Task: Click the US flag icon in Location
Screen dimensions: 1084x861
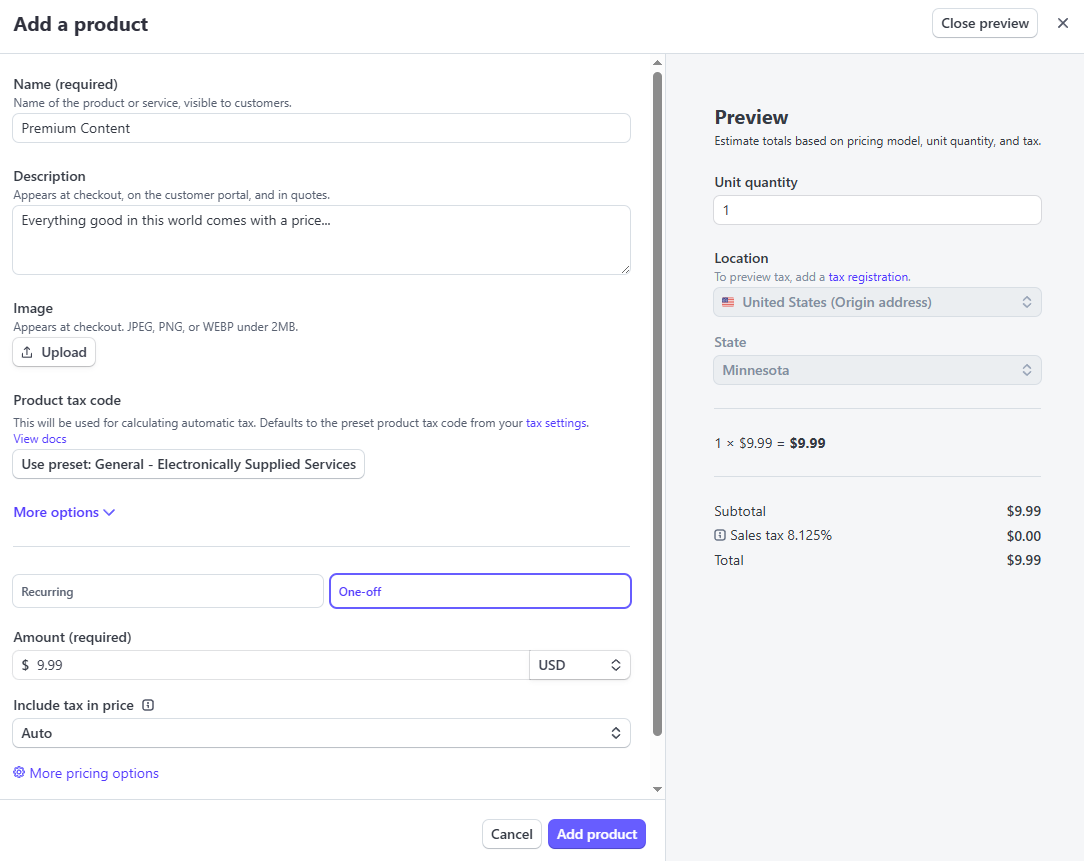Action: pyautogui.click(x=728, y=302)
